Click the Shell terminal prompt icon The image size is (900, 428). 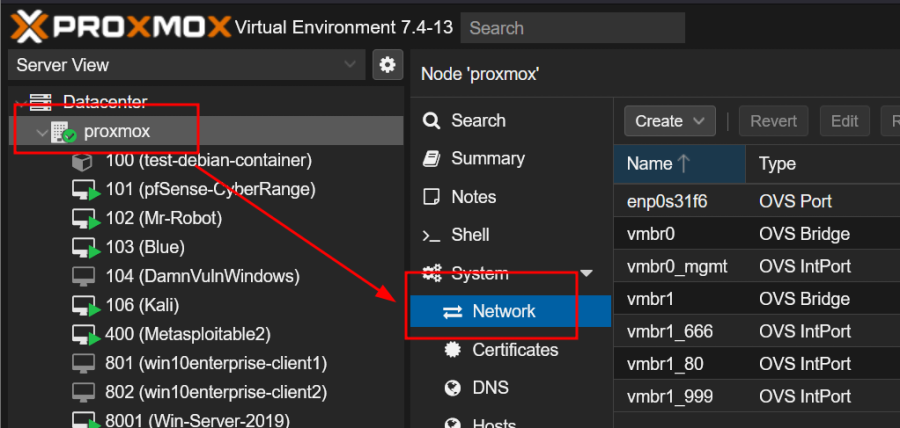(x=432, y=235)
